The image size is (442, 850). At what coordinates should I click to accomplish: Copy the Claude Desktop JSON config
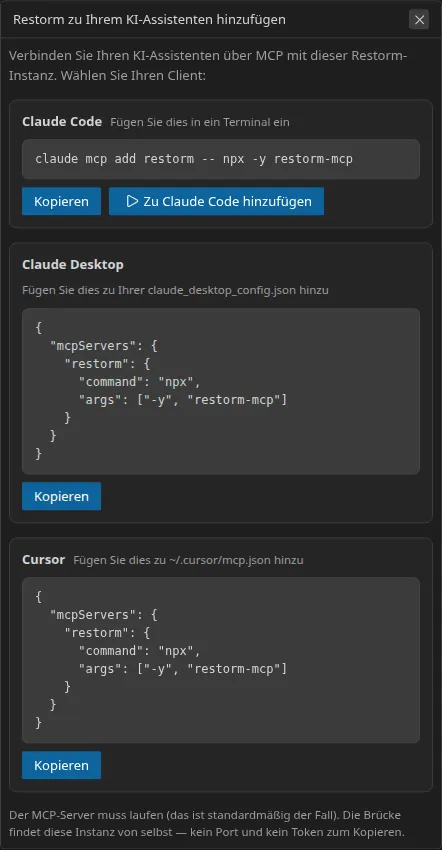click(x=61, y=496)
